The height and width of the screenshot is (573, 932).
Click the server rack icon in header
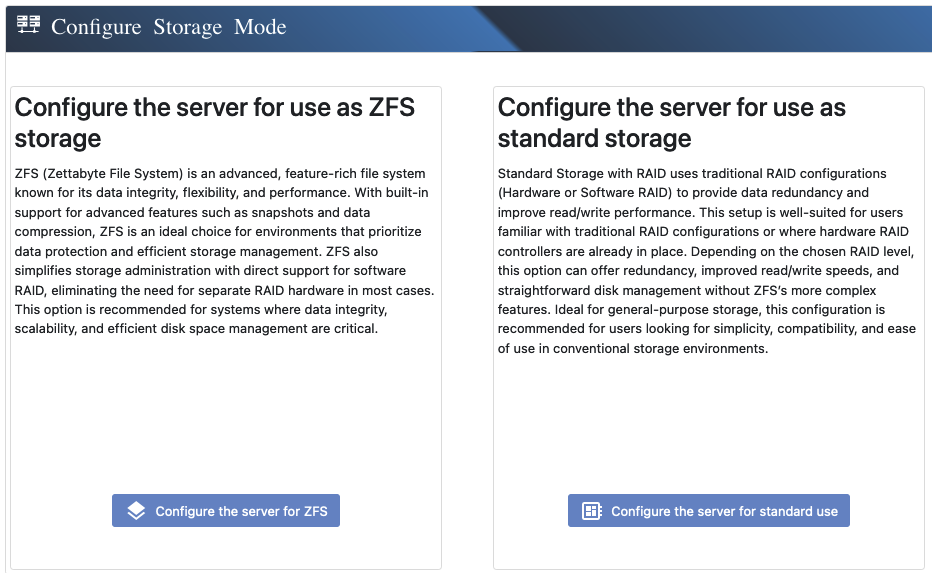[x=28, y=25]
